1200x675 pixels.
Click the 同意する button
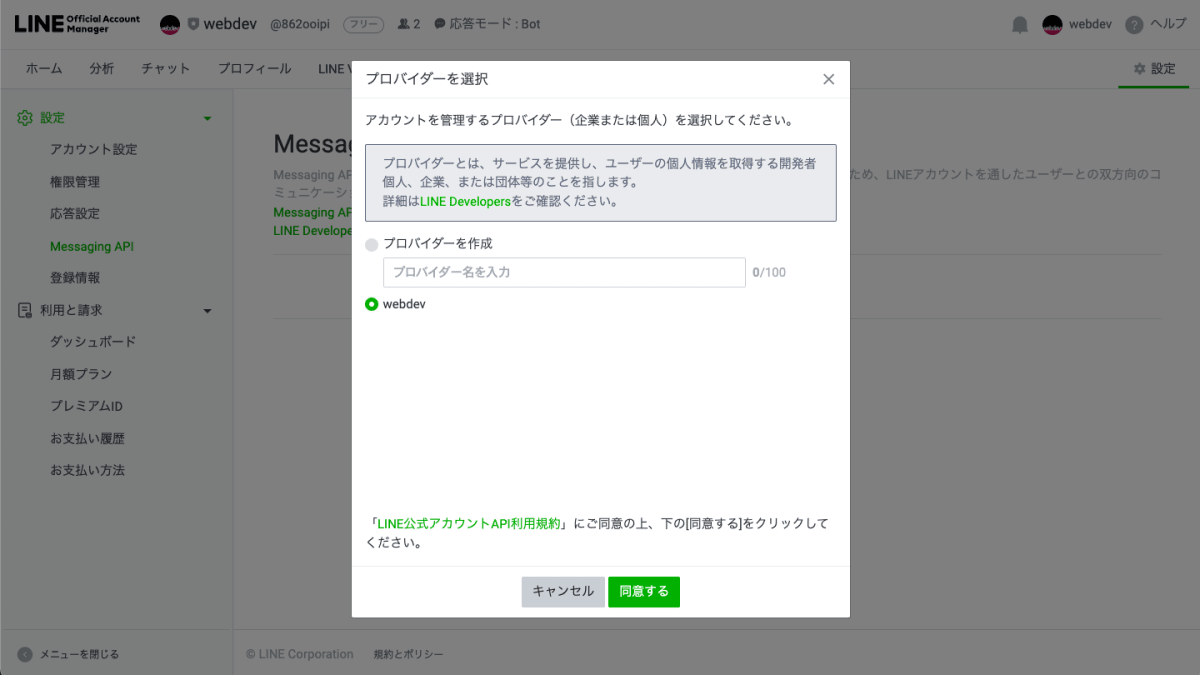[644, 591]
